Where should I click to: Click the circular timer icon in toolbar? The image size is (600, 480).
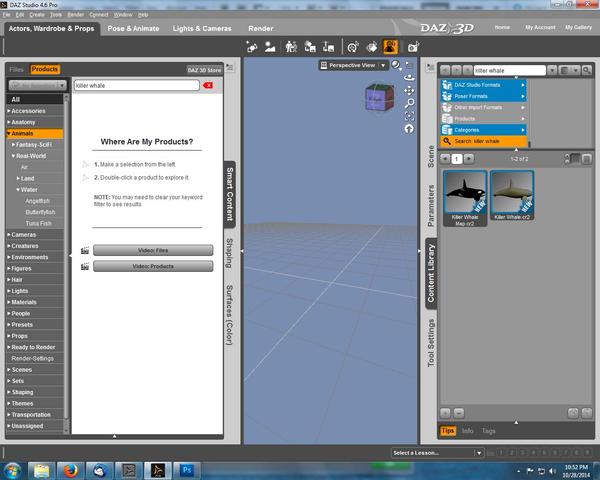click(x=353, y=47)
